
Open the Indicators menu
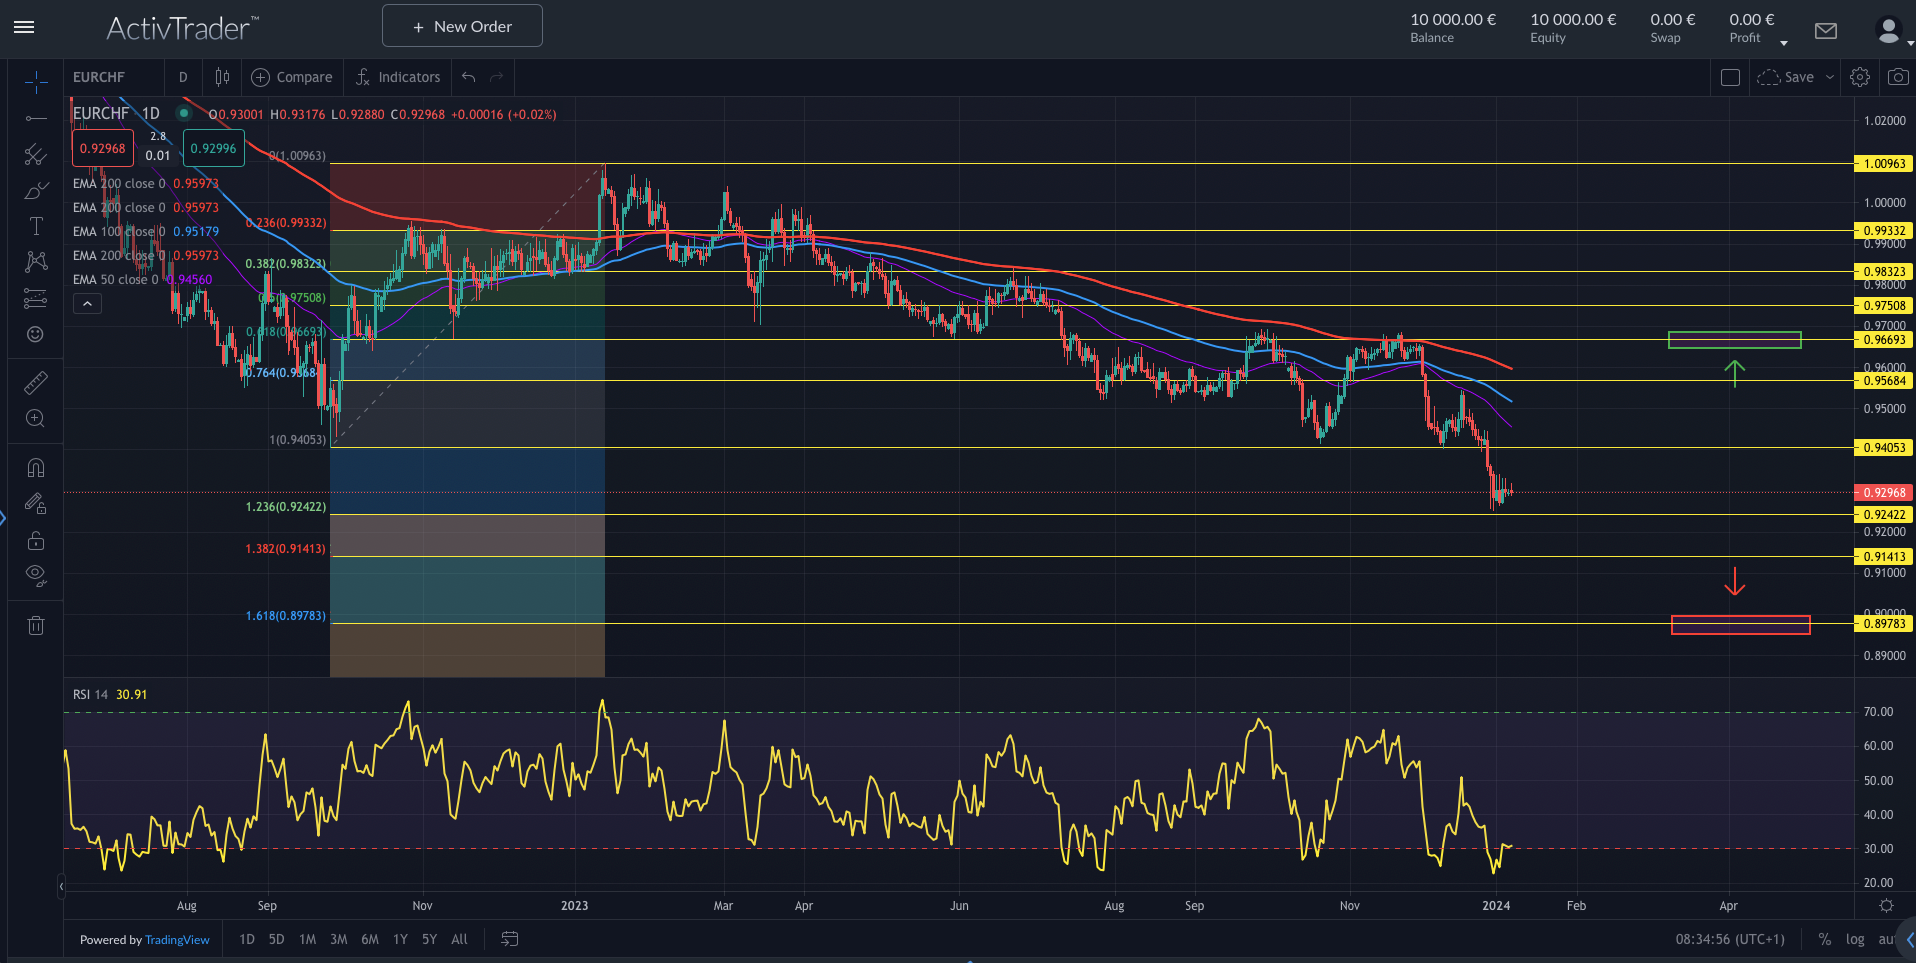[398, 77]
